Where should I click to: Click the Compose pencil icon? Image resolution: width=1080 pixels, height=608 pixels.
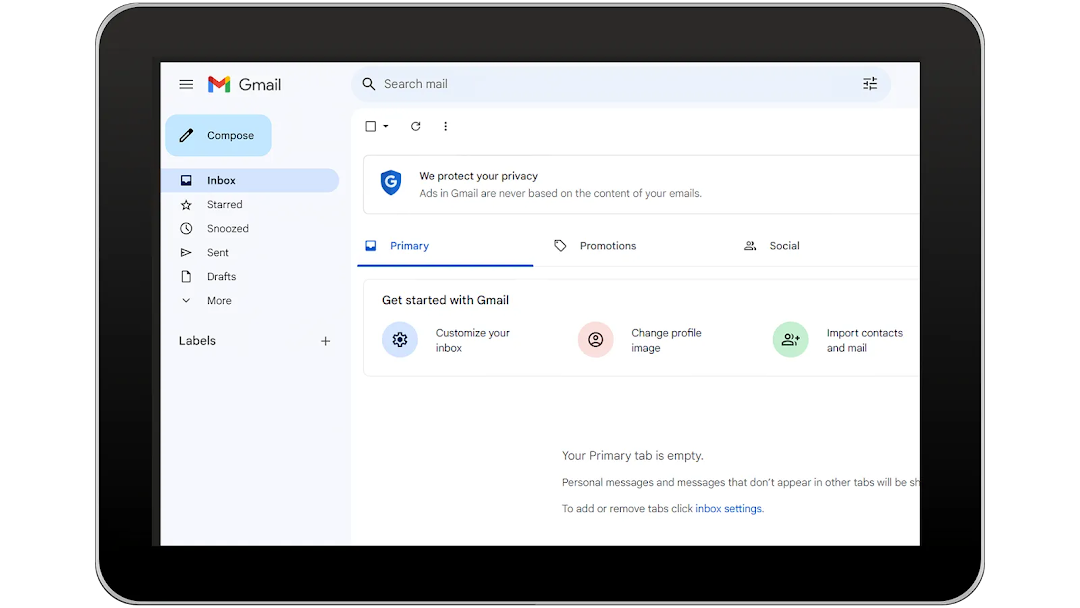(x=186, y=135)
